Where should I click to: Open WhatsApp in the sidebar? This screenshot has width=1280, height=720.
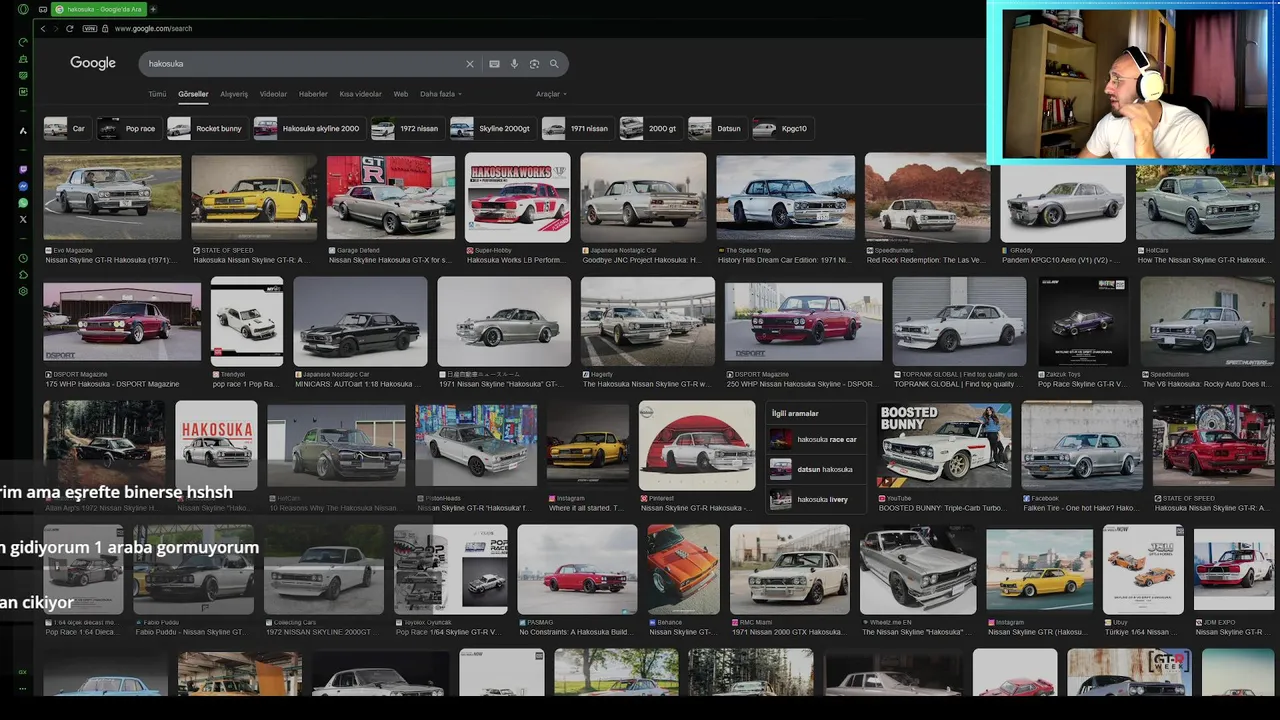[23, 203]
